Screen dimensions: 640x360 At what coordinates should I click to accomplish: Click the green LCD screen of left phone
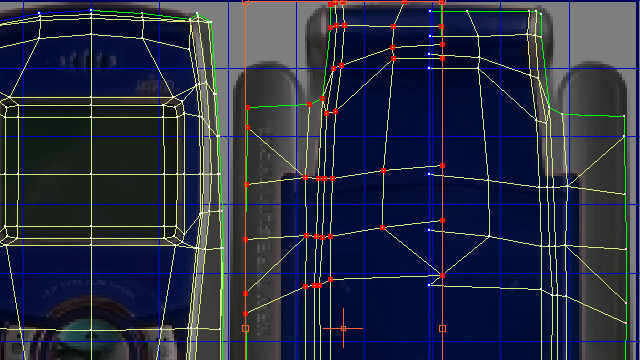click(x=92, y=171)
